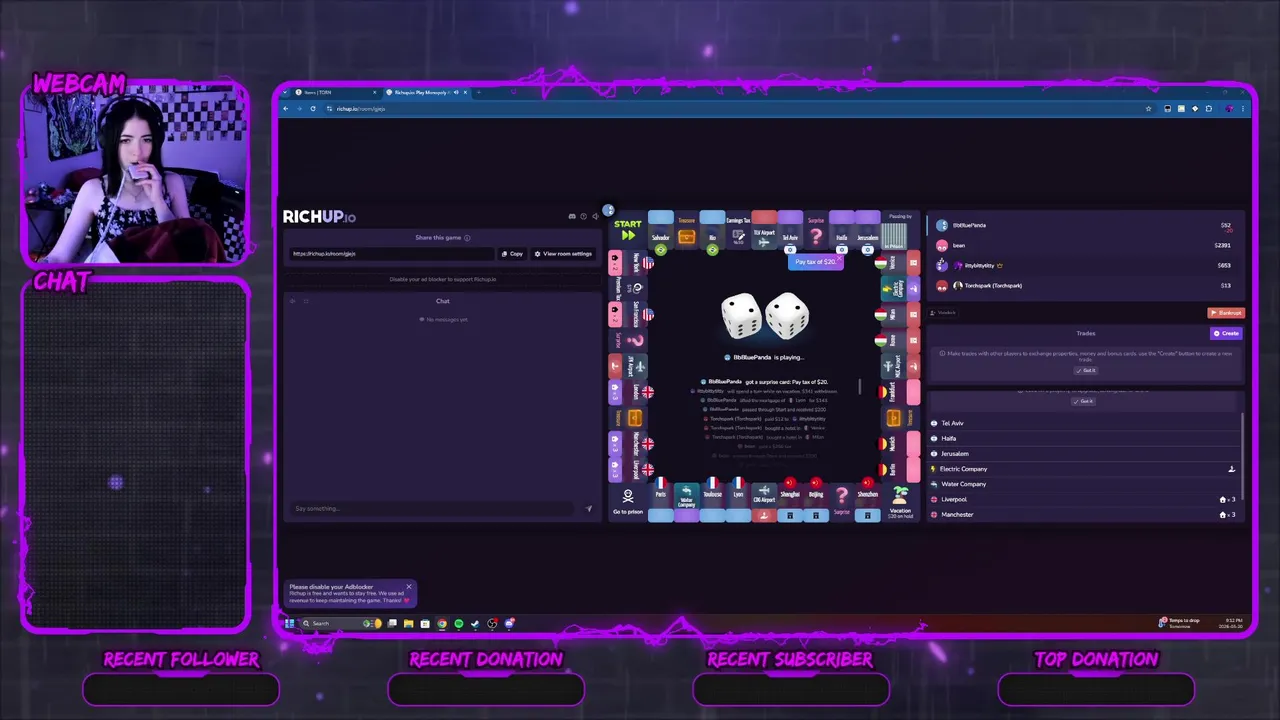Select the Shanghai property tile
Viewport: 1280px width, 720px height.
790,503
